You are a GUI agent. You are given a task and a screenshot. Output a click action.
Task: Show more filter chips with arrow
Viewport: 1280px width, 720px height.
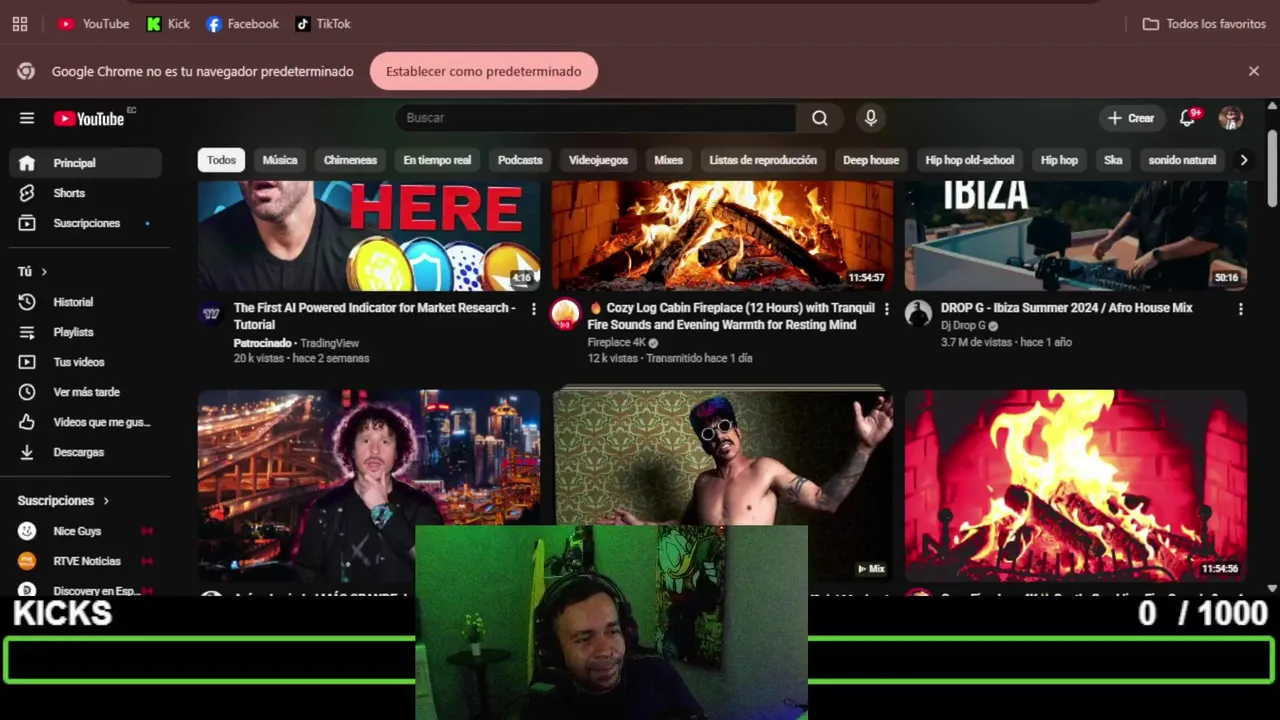click(1244, 160)
